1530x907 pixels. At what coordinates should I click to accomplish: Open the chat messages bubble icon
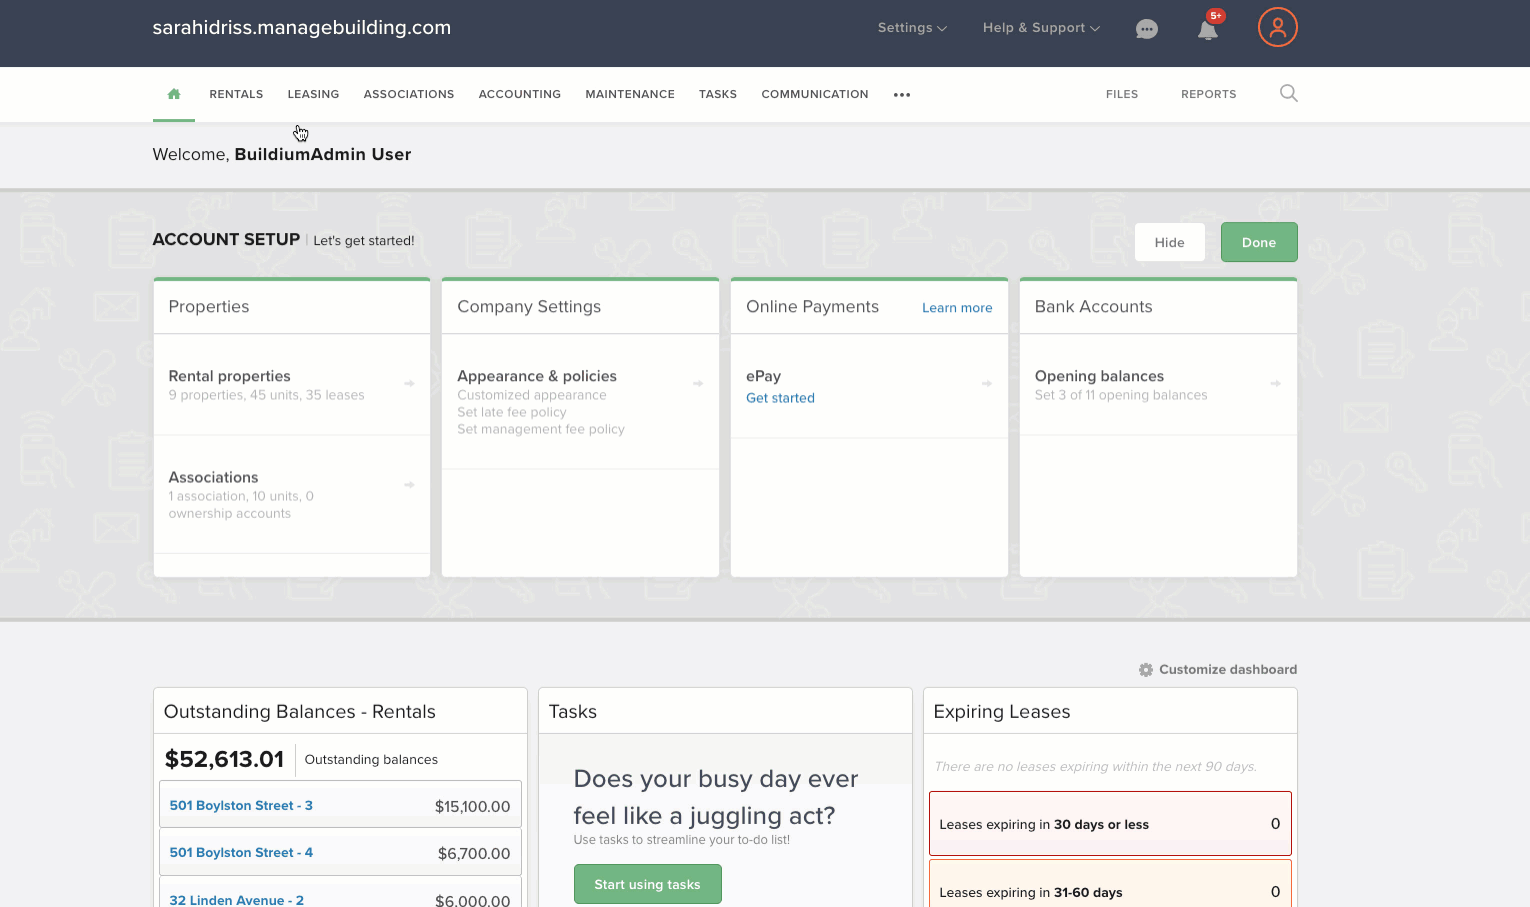tap(1147, 29)
